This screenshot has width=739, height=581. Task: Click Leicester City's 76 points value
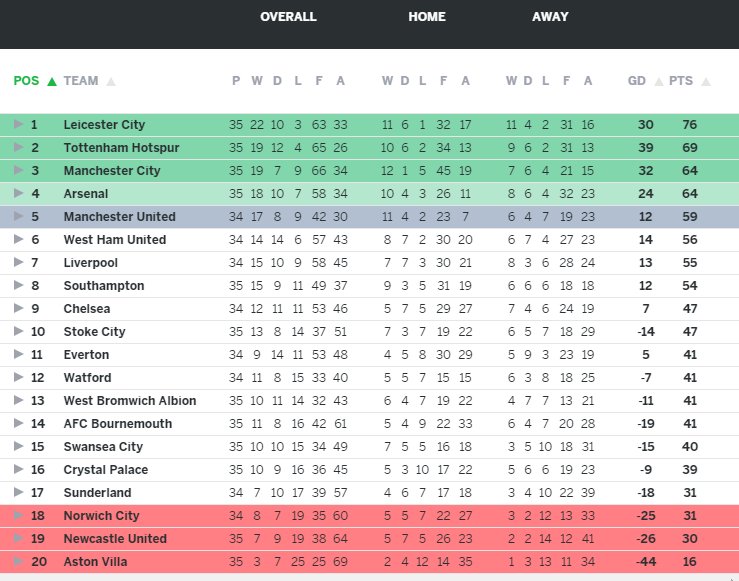[x=689, y=125]
